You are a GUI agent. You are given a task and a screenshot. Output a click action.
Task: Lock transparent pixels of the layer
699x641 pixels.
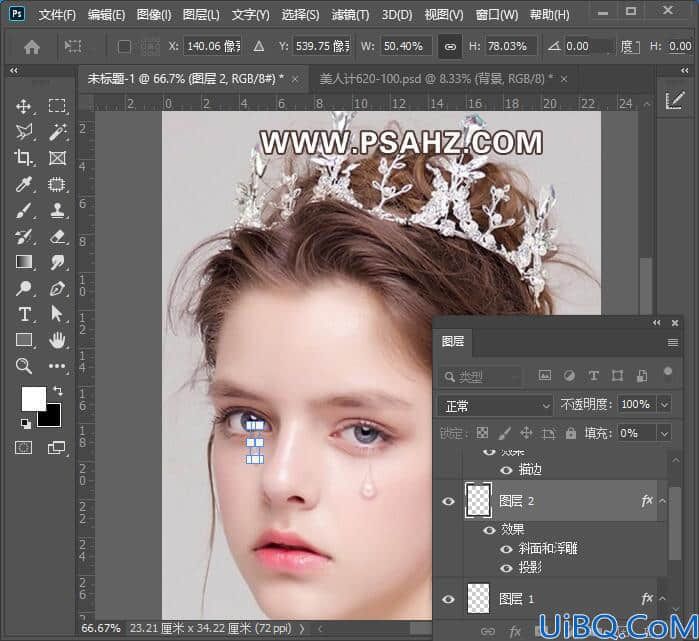point(482,433)
